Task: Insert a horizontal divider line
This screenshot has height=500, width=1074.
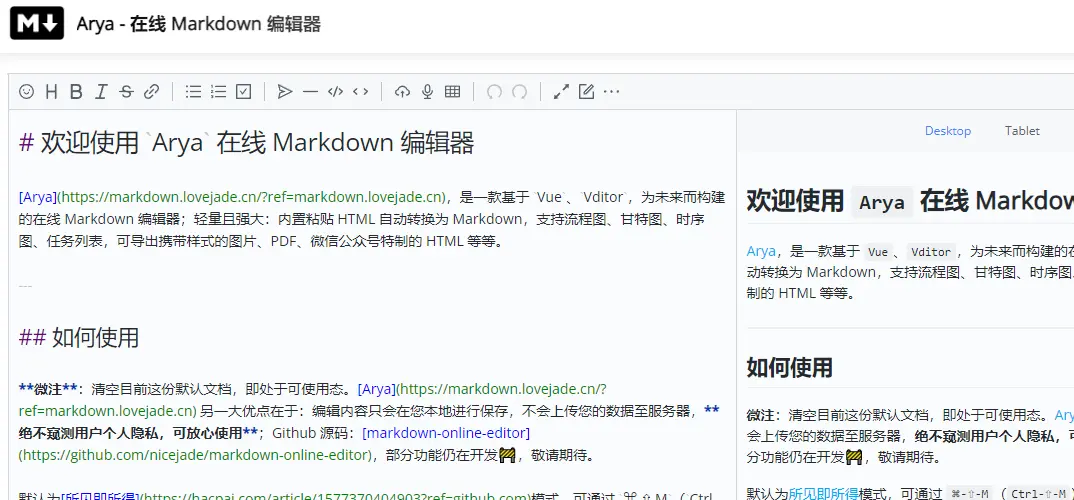Action: coord(310,92)
